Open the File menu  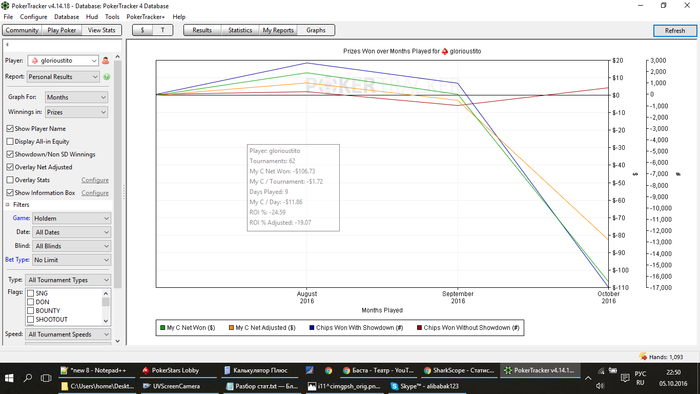(x=8, y=17)
